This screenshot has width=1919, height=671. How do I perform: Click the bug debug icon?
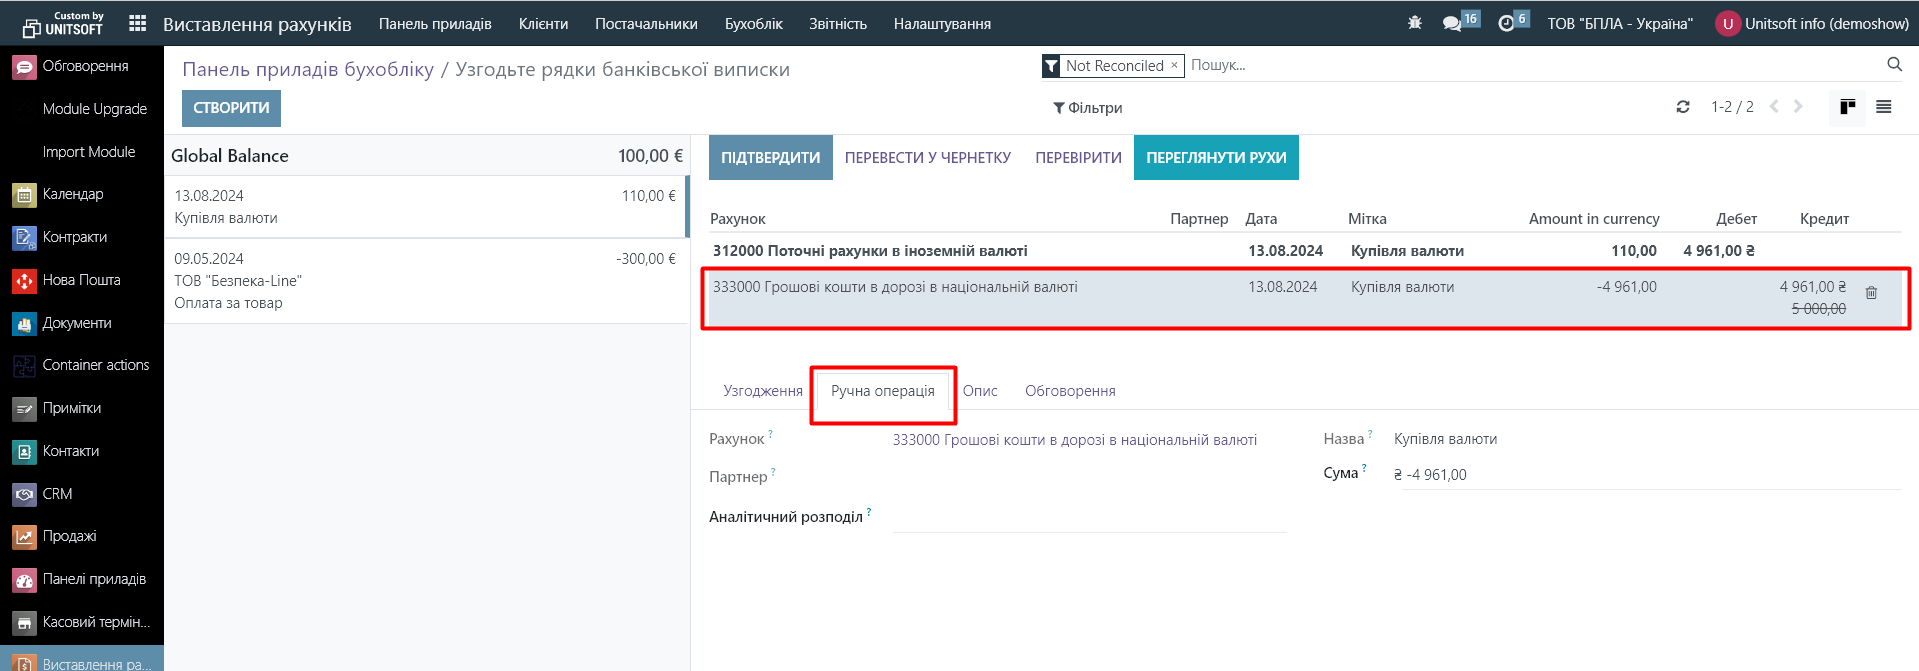(x=1414, y=23)
